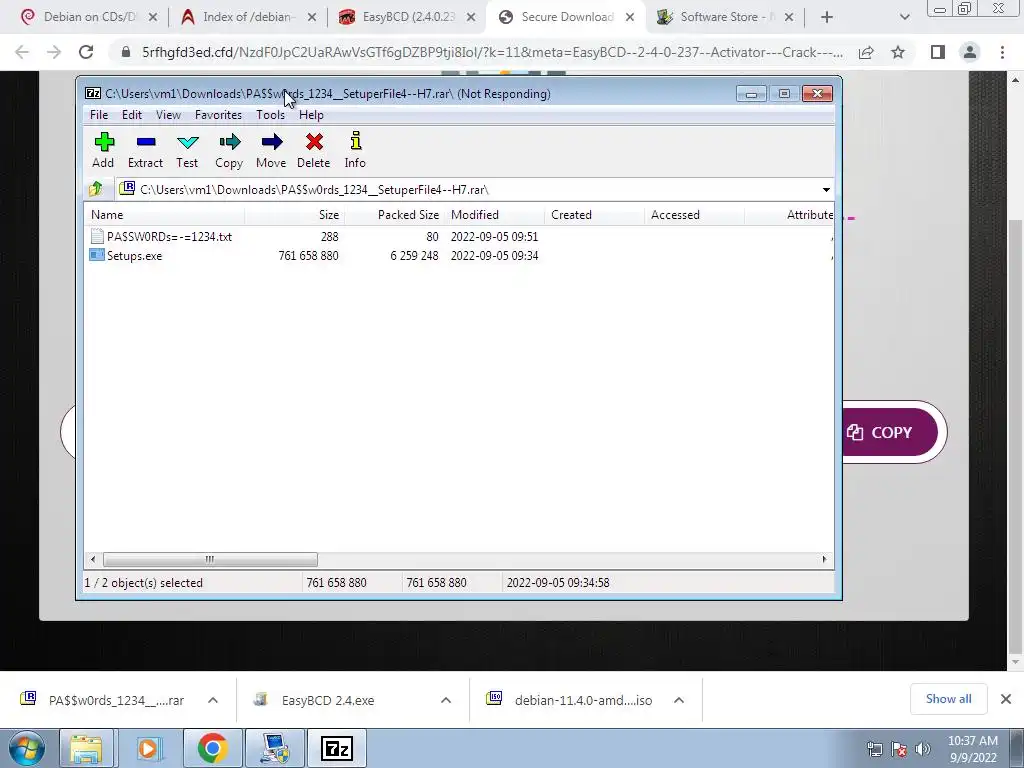1024x768 pixels.
Task: Click the Copy toolbar icon in 7-Zip
Action: [x=229, y=142]
